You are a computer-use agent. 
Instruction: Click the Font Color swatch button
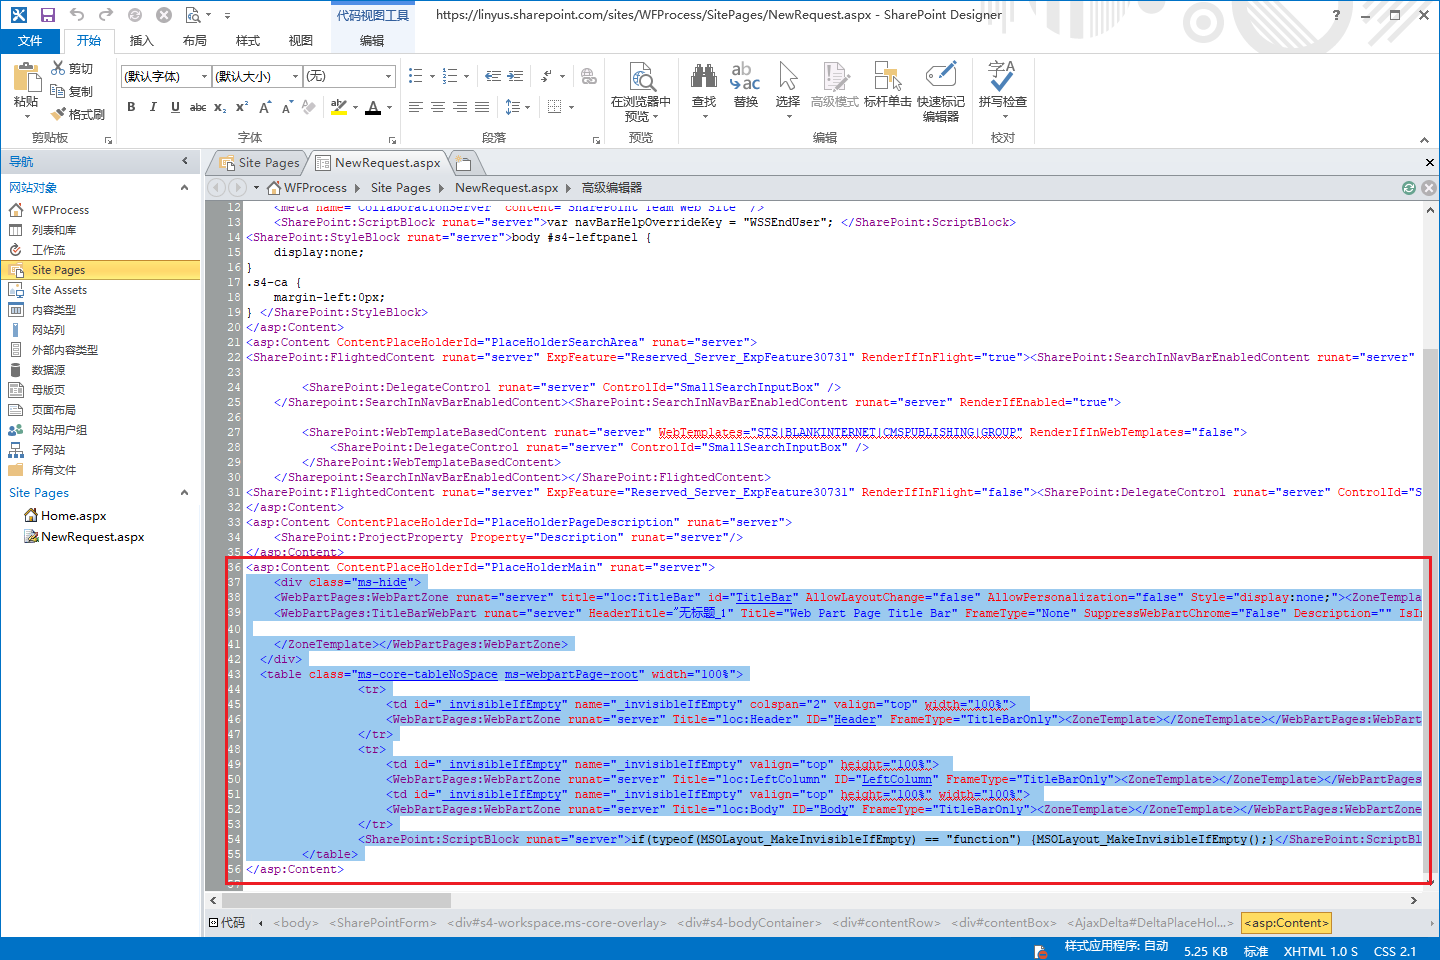click(x=373, y=107)
